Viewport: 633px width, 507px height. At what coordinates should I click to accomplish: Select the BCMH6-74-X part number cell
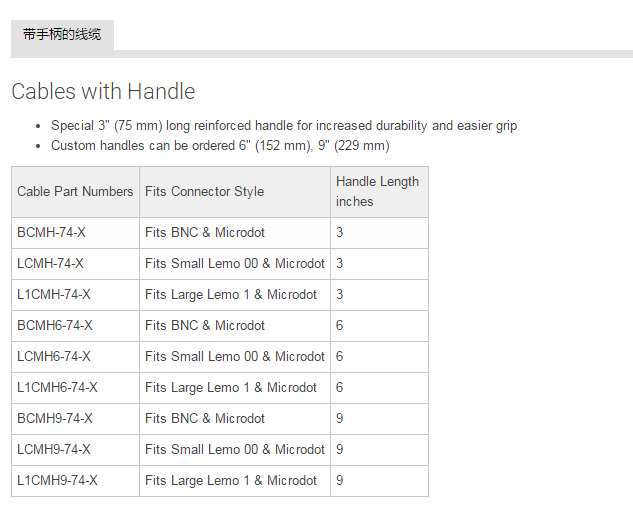click(x=55, y=326)
